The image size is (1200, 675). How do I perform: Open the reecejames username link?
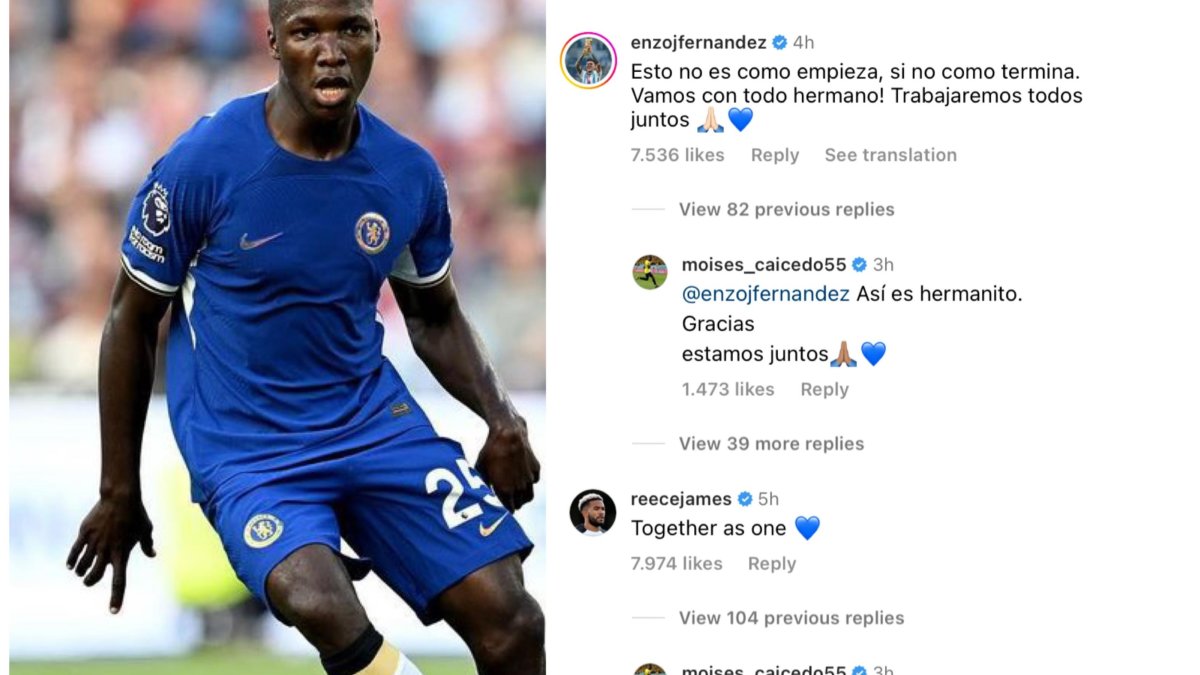coord(681,499)
